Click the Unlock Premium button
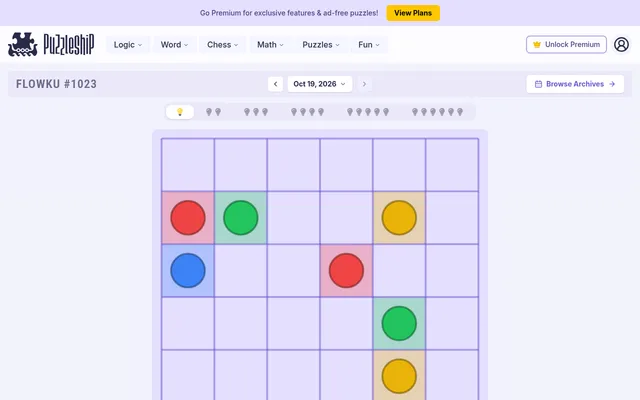The width and height of the screenshot is (640, 400). tap(566, 44)
